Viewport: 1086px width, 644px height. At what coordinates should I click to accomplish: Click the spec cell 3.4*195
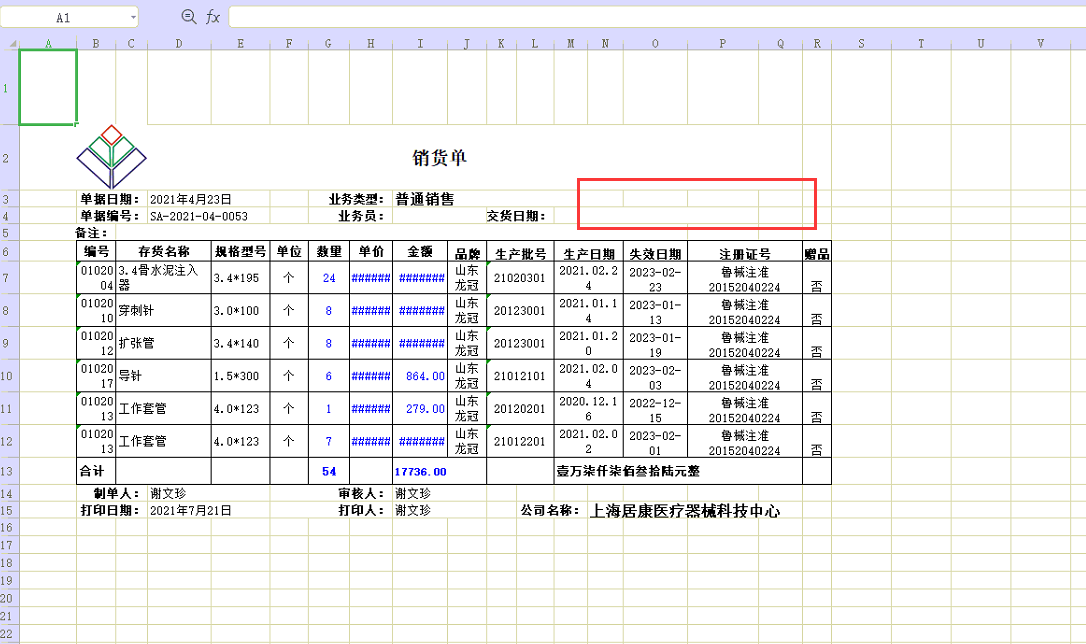tap(240, 278)
